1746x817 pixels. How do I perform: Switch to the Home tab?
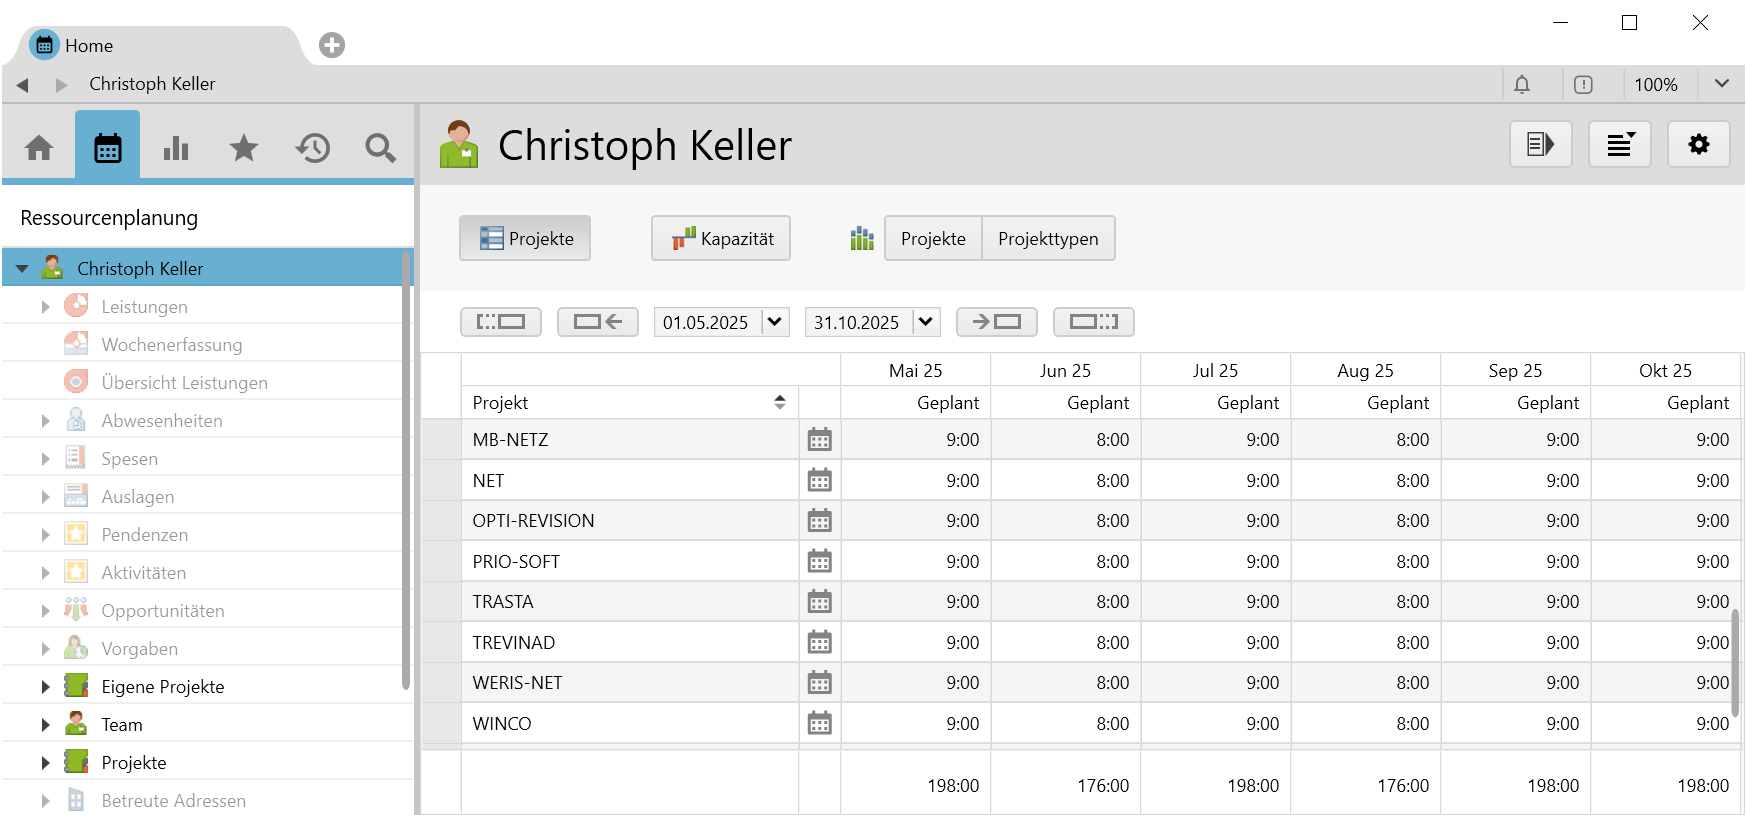[x=88, y=46]
